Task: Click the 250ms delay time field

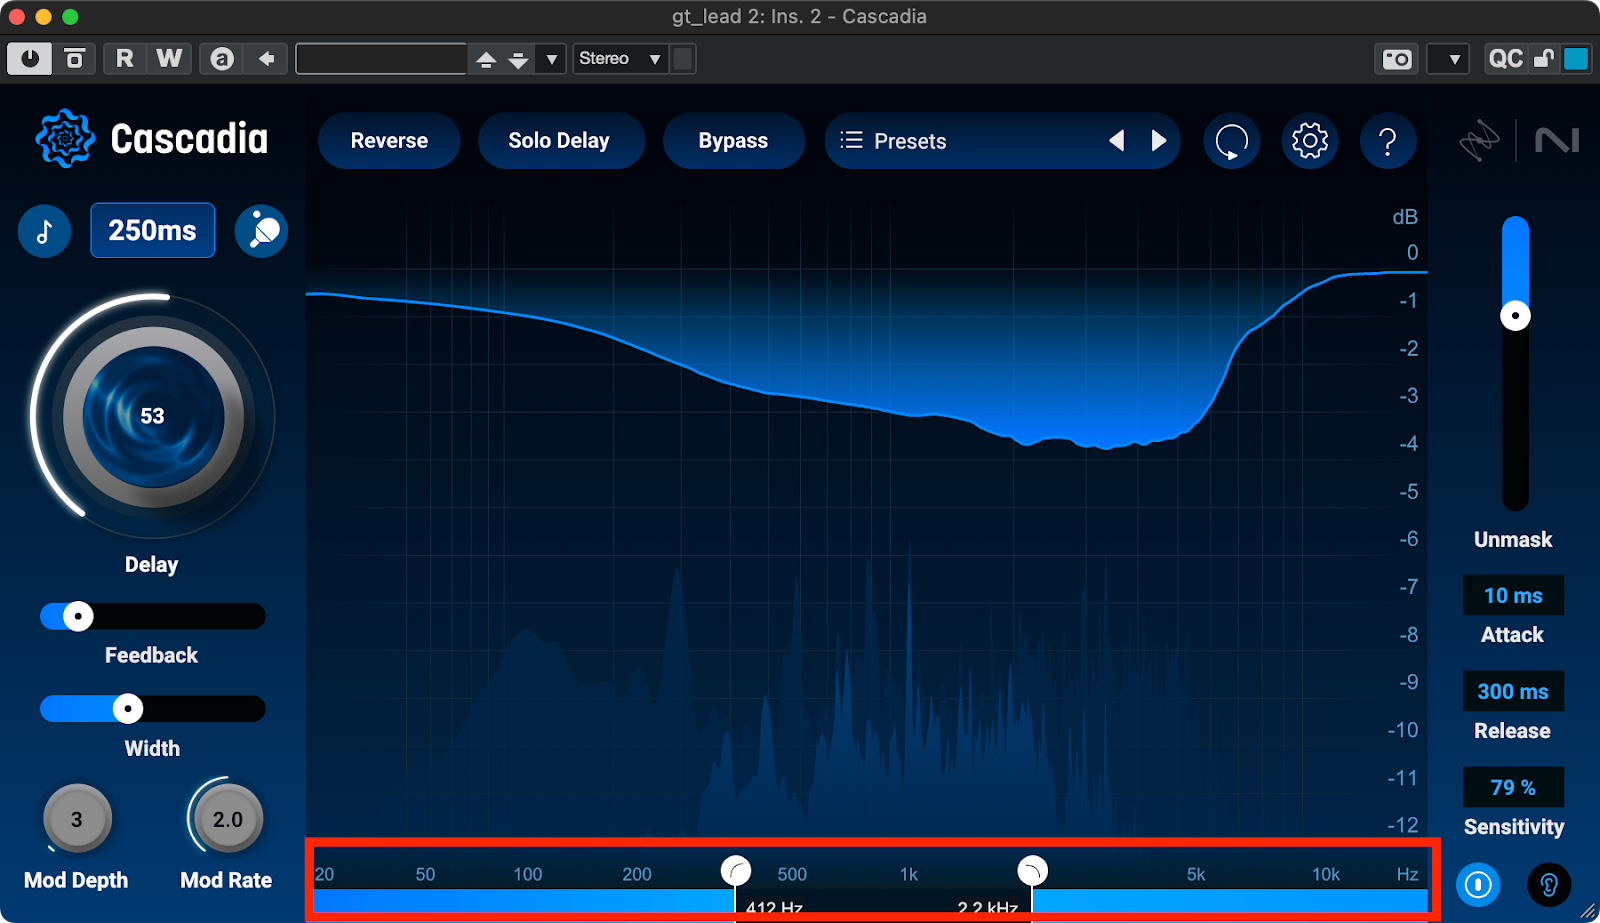Action: click(153, 230)
